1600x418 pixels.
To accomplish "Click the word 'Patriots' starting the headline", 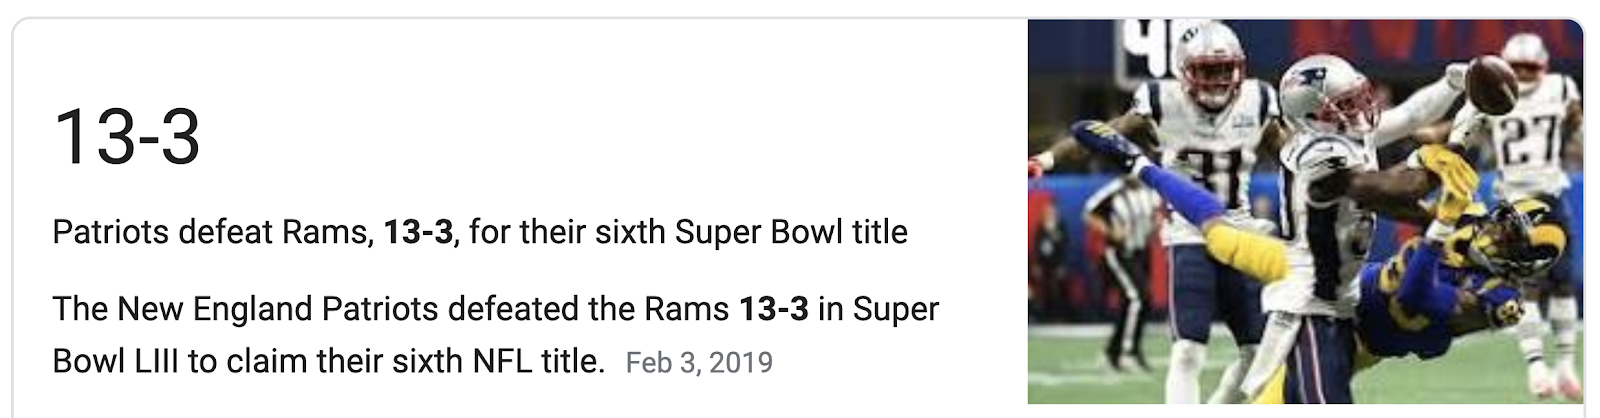I will tap(110, 232).
